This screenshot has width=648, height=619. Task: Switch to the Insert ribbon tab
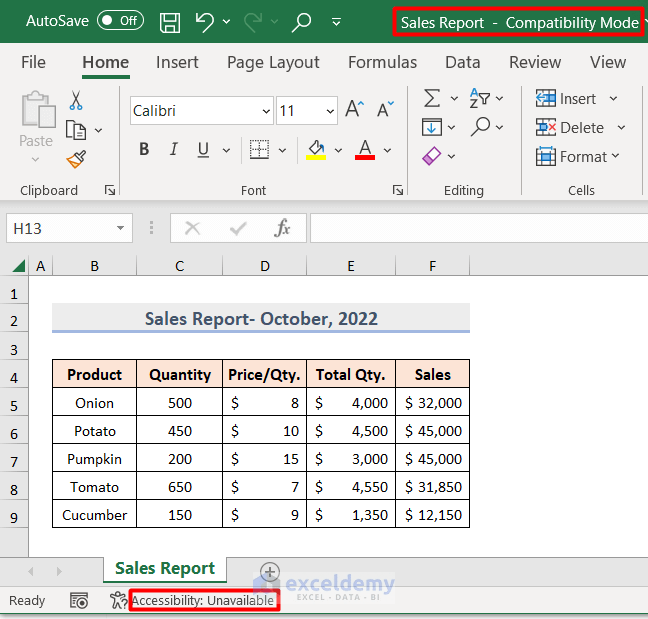tap(177, 62)
